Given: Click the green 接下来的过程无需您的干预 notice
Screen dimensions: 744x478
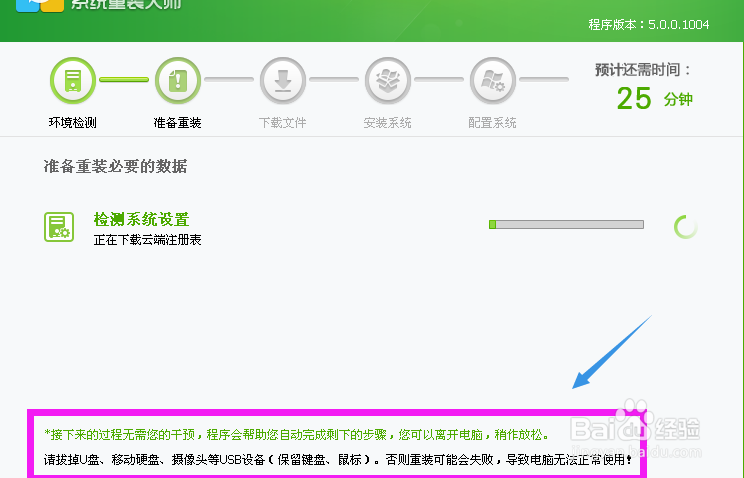Looking at the screenshot, I should pos(297,434).
